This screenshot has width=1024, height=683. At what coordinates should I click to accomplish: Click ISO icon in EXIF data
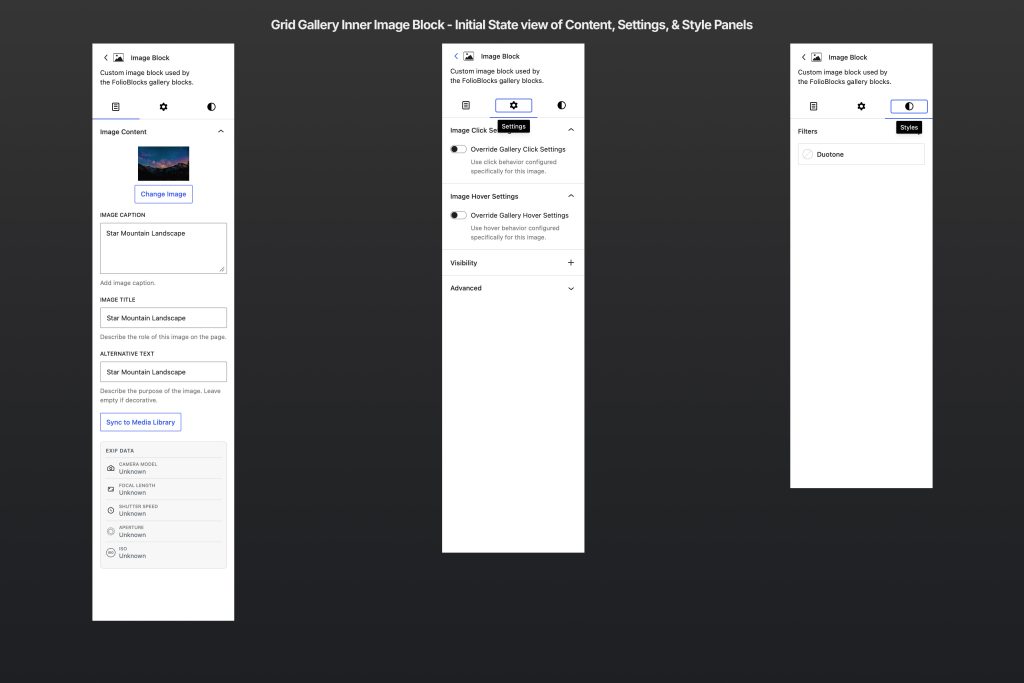110,552
